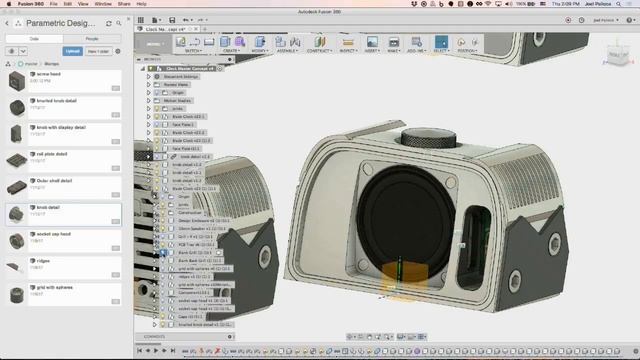Image resolution: width=640 pixels, height=360 pixels.
Task: Switch to the Data tab
Action: click(34, 39)
